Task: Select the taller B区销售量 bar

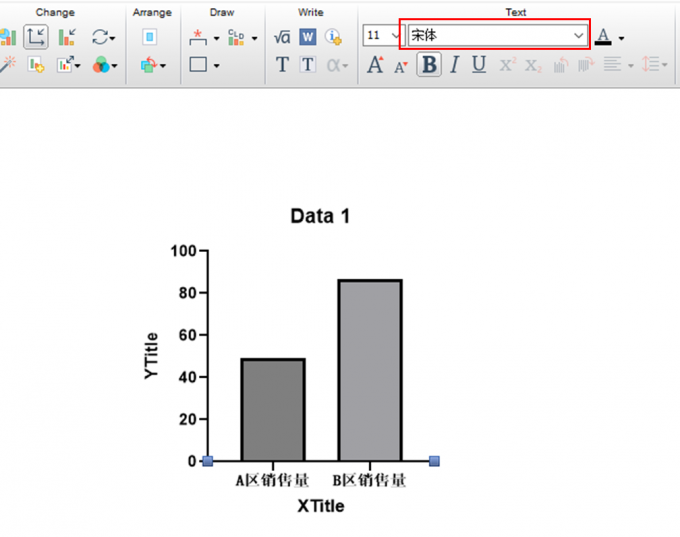Action: click(x=370, y=370)
